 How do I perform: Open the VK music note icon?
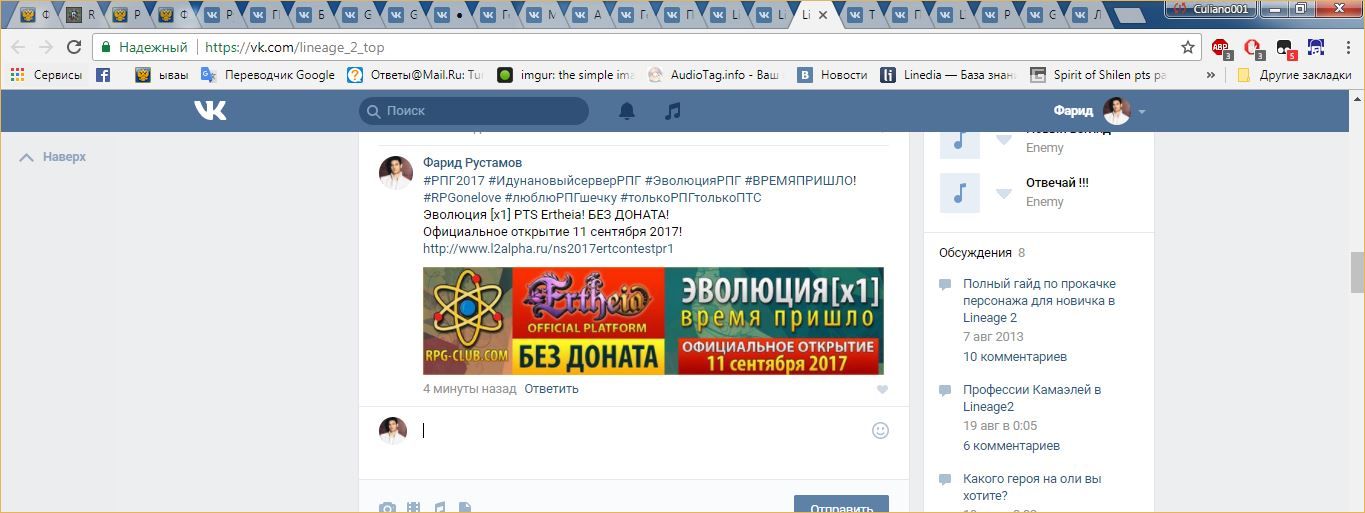tap(673, 111)
